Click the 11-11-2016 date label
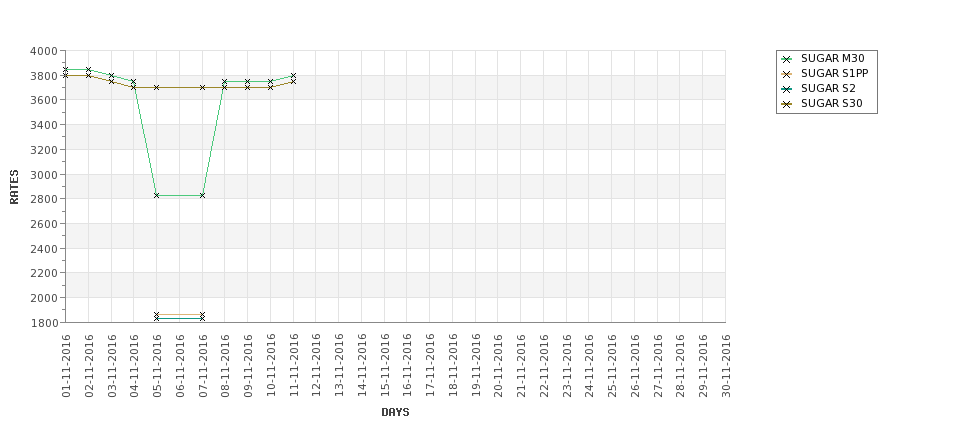The height and width of the screenshot is (429, 975). pyautogui.click(x=293, y=366)
